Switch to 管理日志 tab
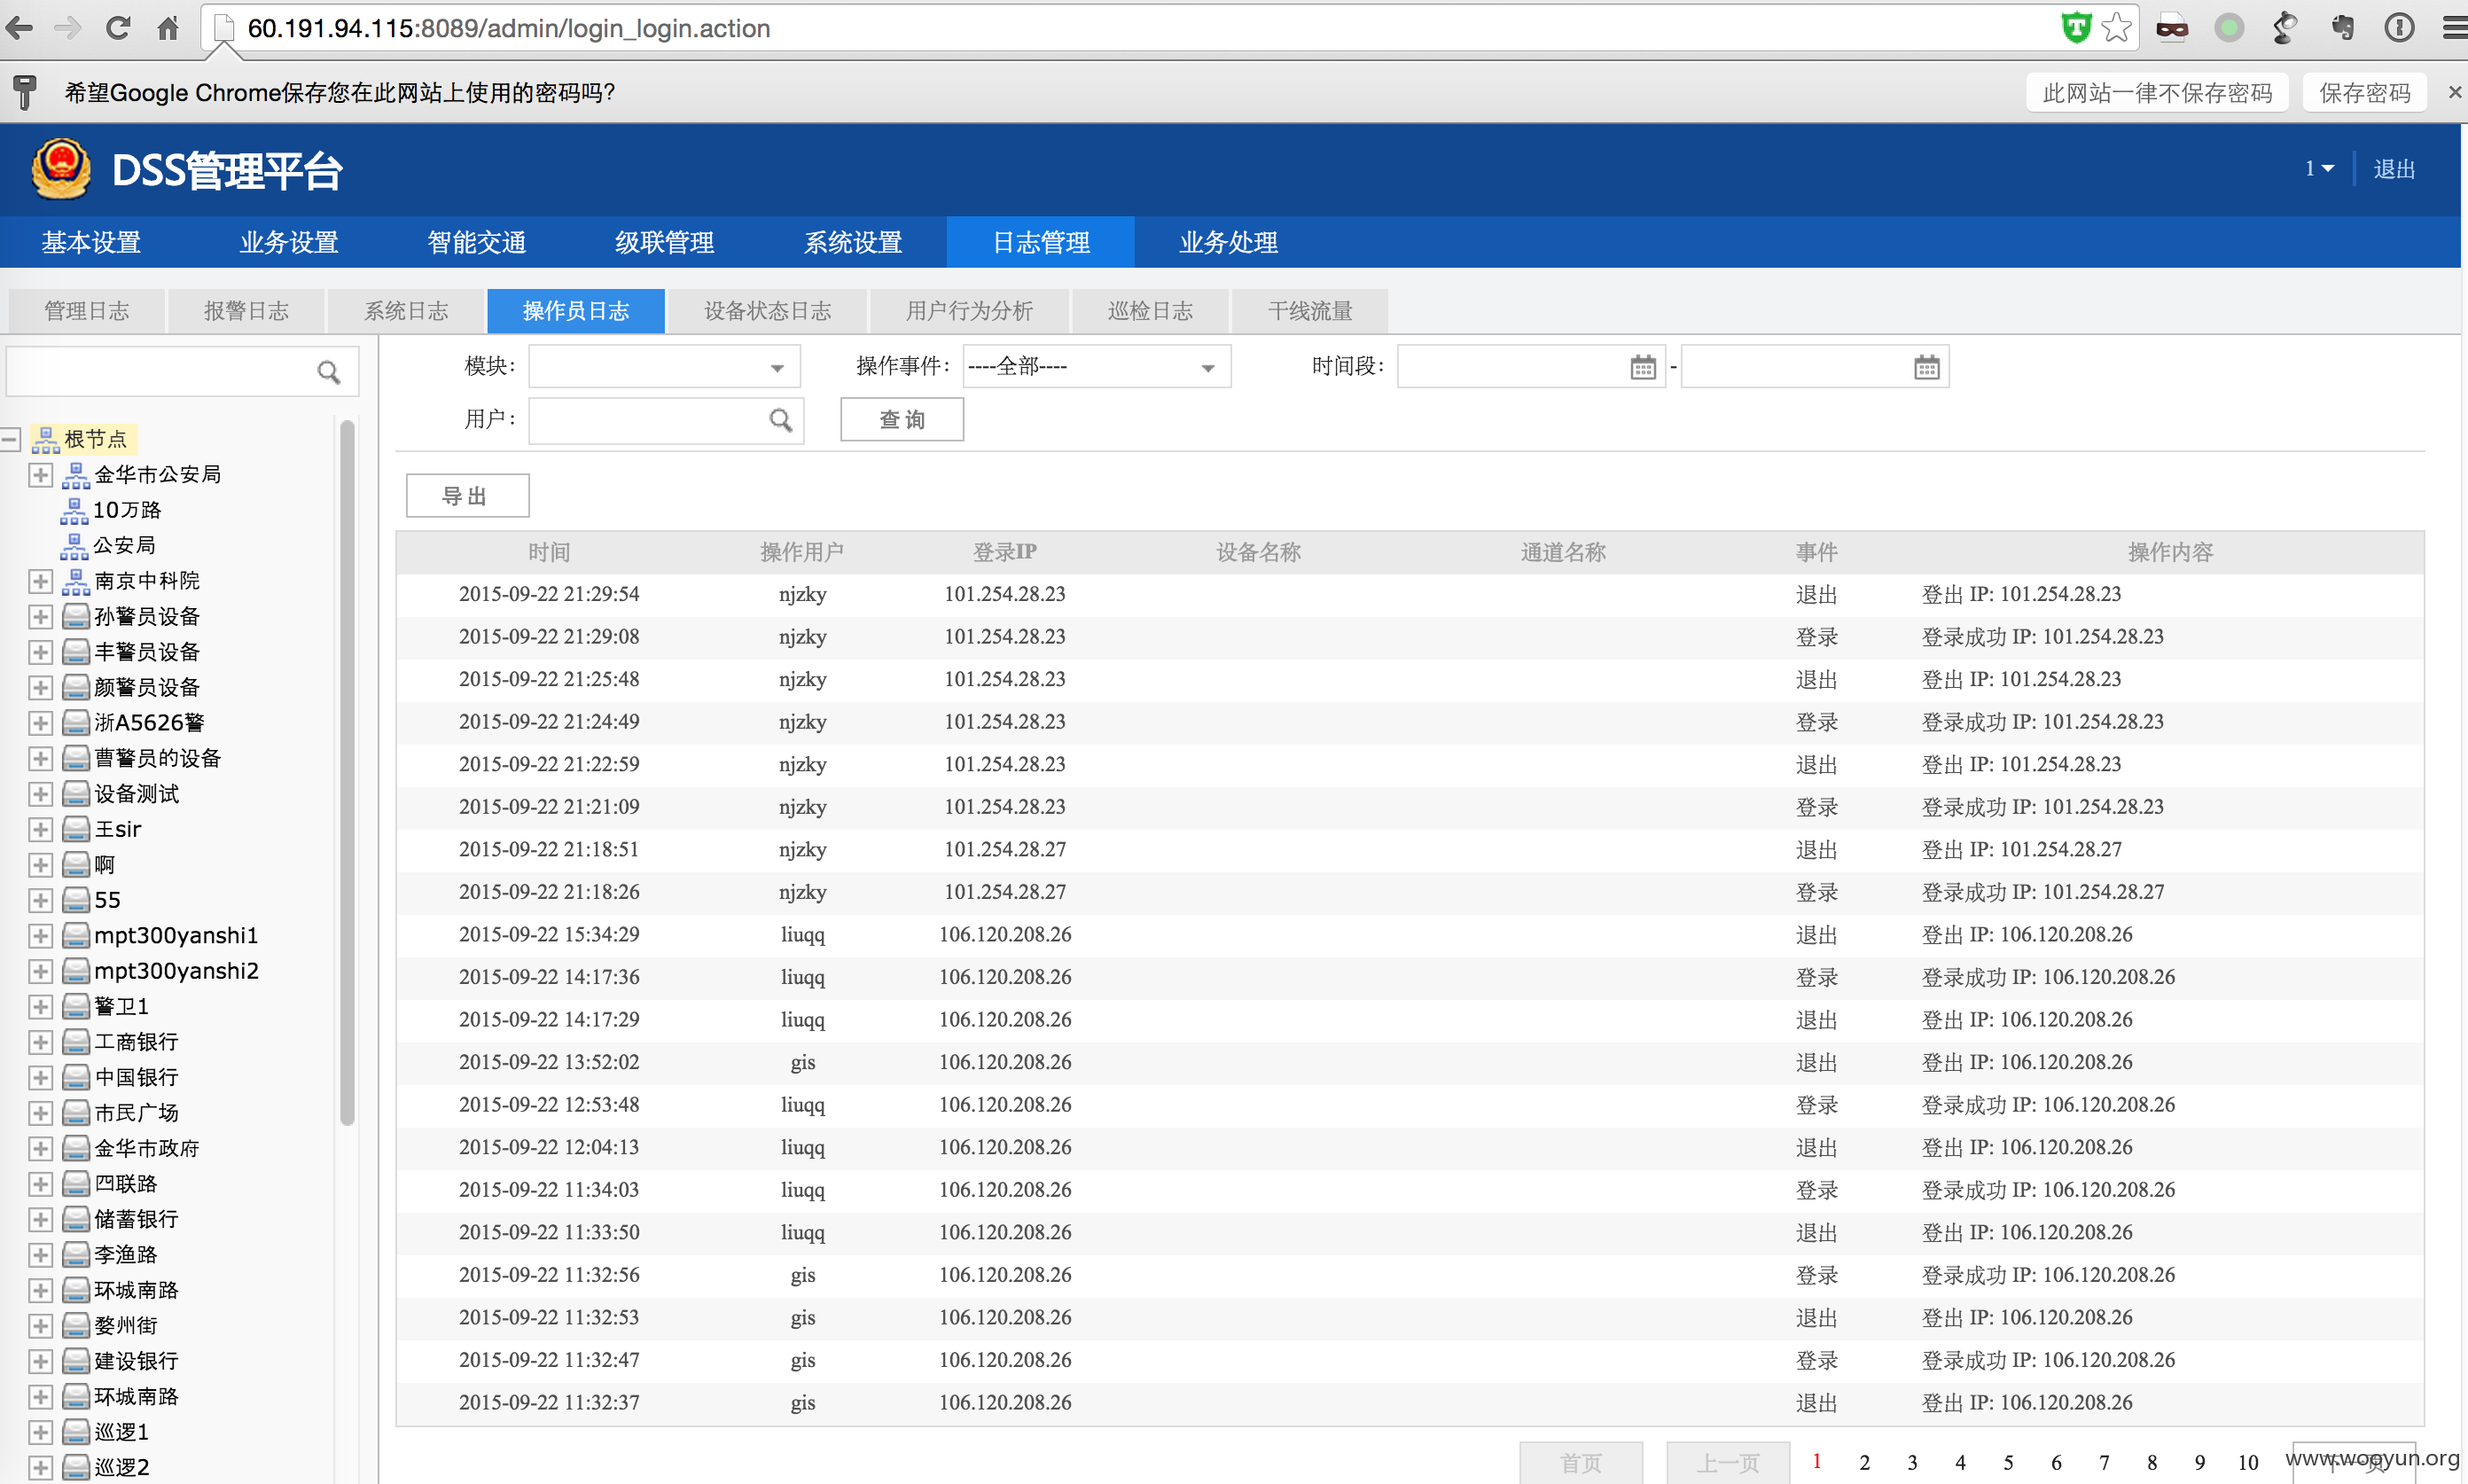The image size is (2468, 1484). [86, 311]
